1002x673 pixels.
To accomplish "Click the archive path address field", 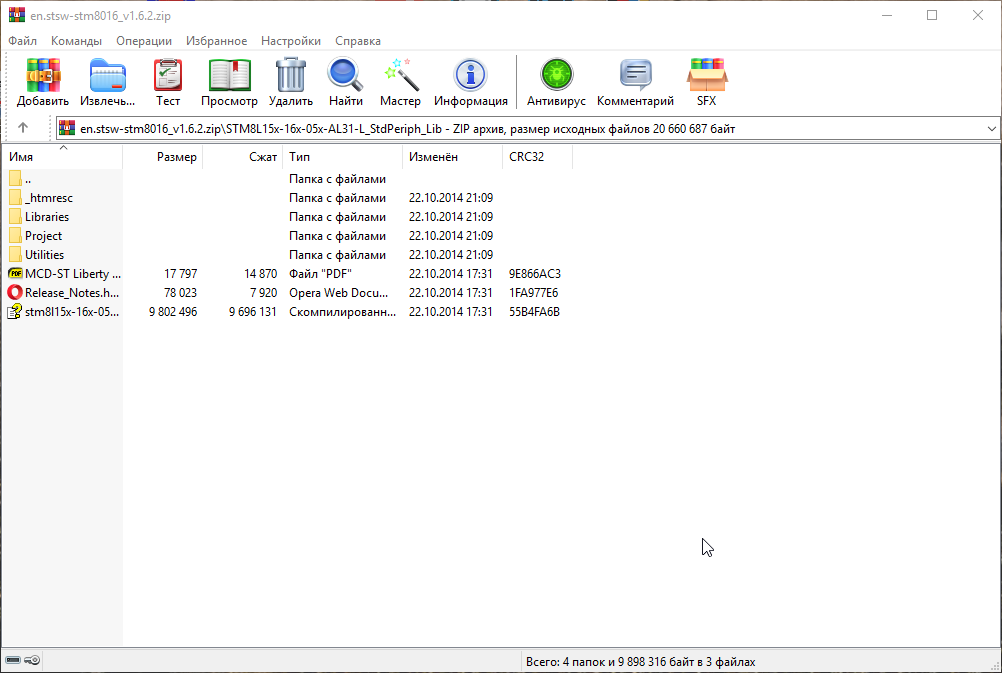I will (x=527, y=128).
